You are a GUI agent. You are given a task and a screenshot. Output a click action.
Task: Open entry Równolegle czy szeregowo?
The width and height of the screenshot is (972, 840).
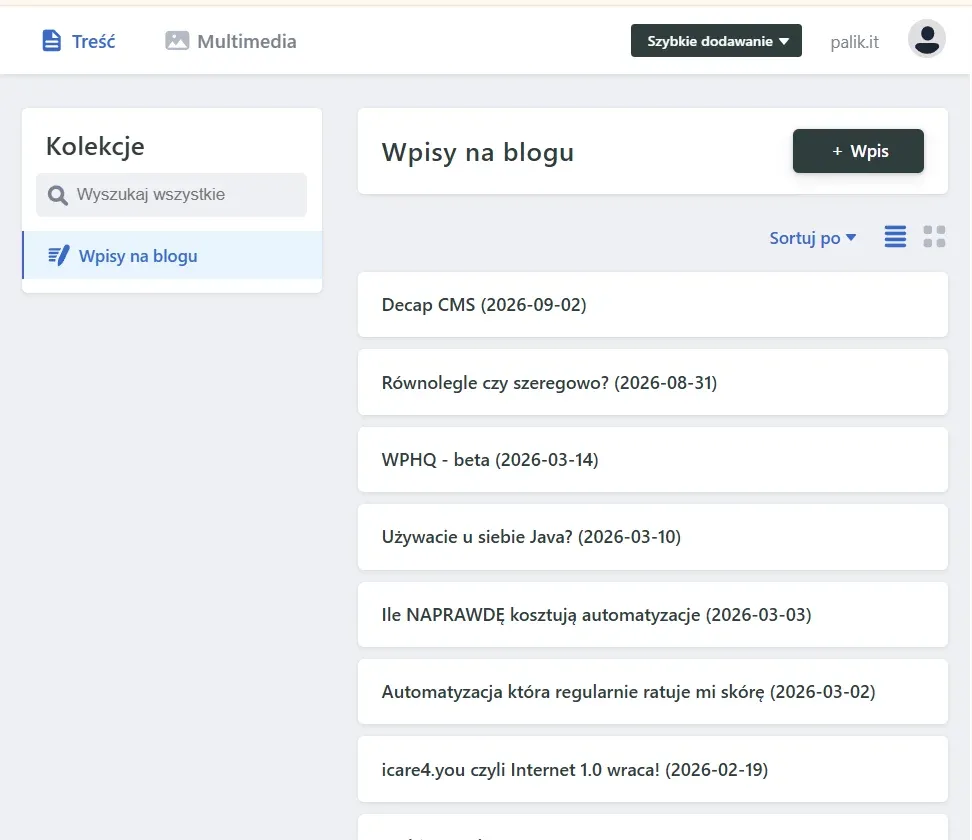click(x=653, y=382)
